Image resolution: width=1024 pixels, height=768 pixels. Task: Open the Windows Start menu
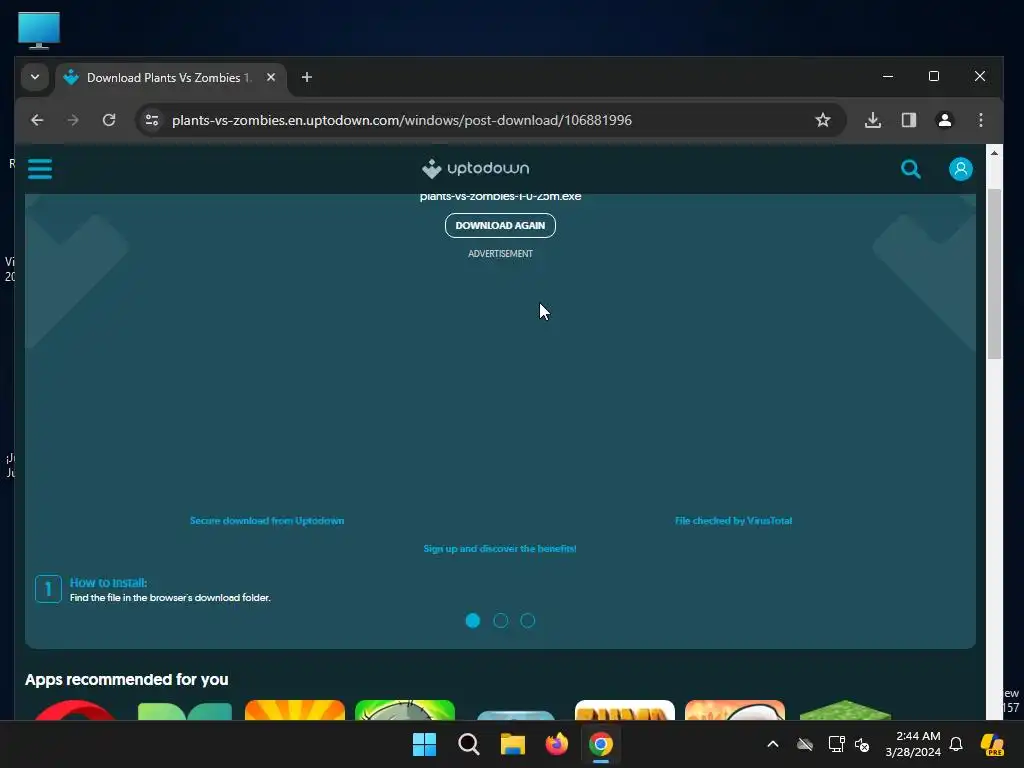pos(424,744)
